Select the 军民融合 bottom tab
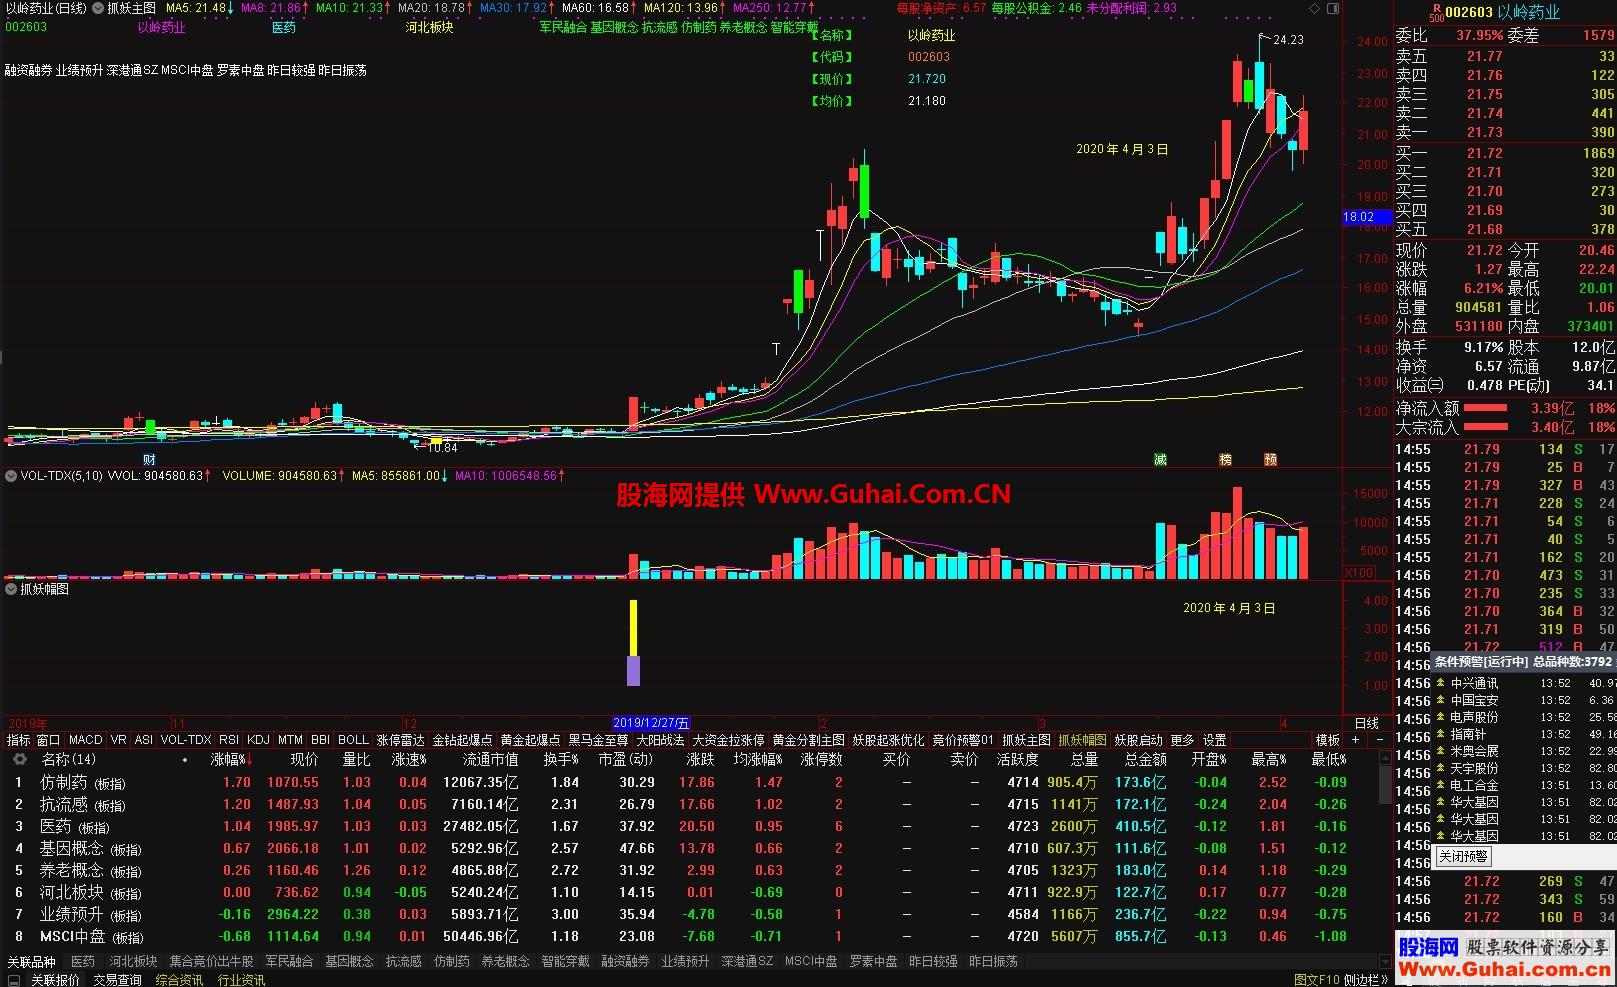 [x=289, y=961]
